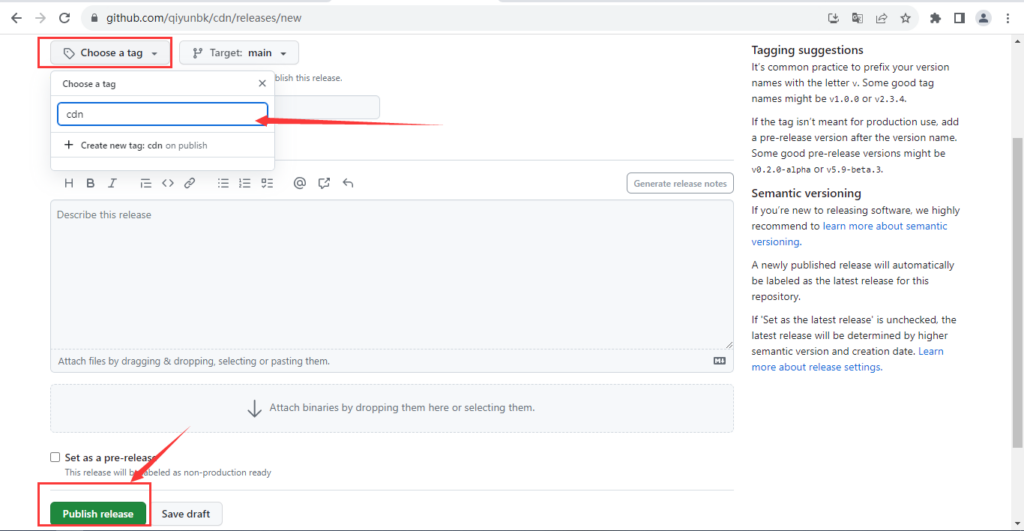1024x531 pixels.
Task: Open the Target: main branch dropdown
Action: click(x=239, y=53)
